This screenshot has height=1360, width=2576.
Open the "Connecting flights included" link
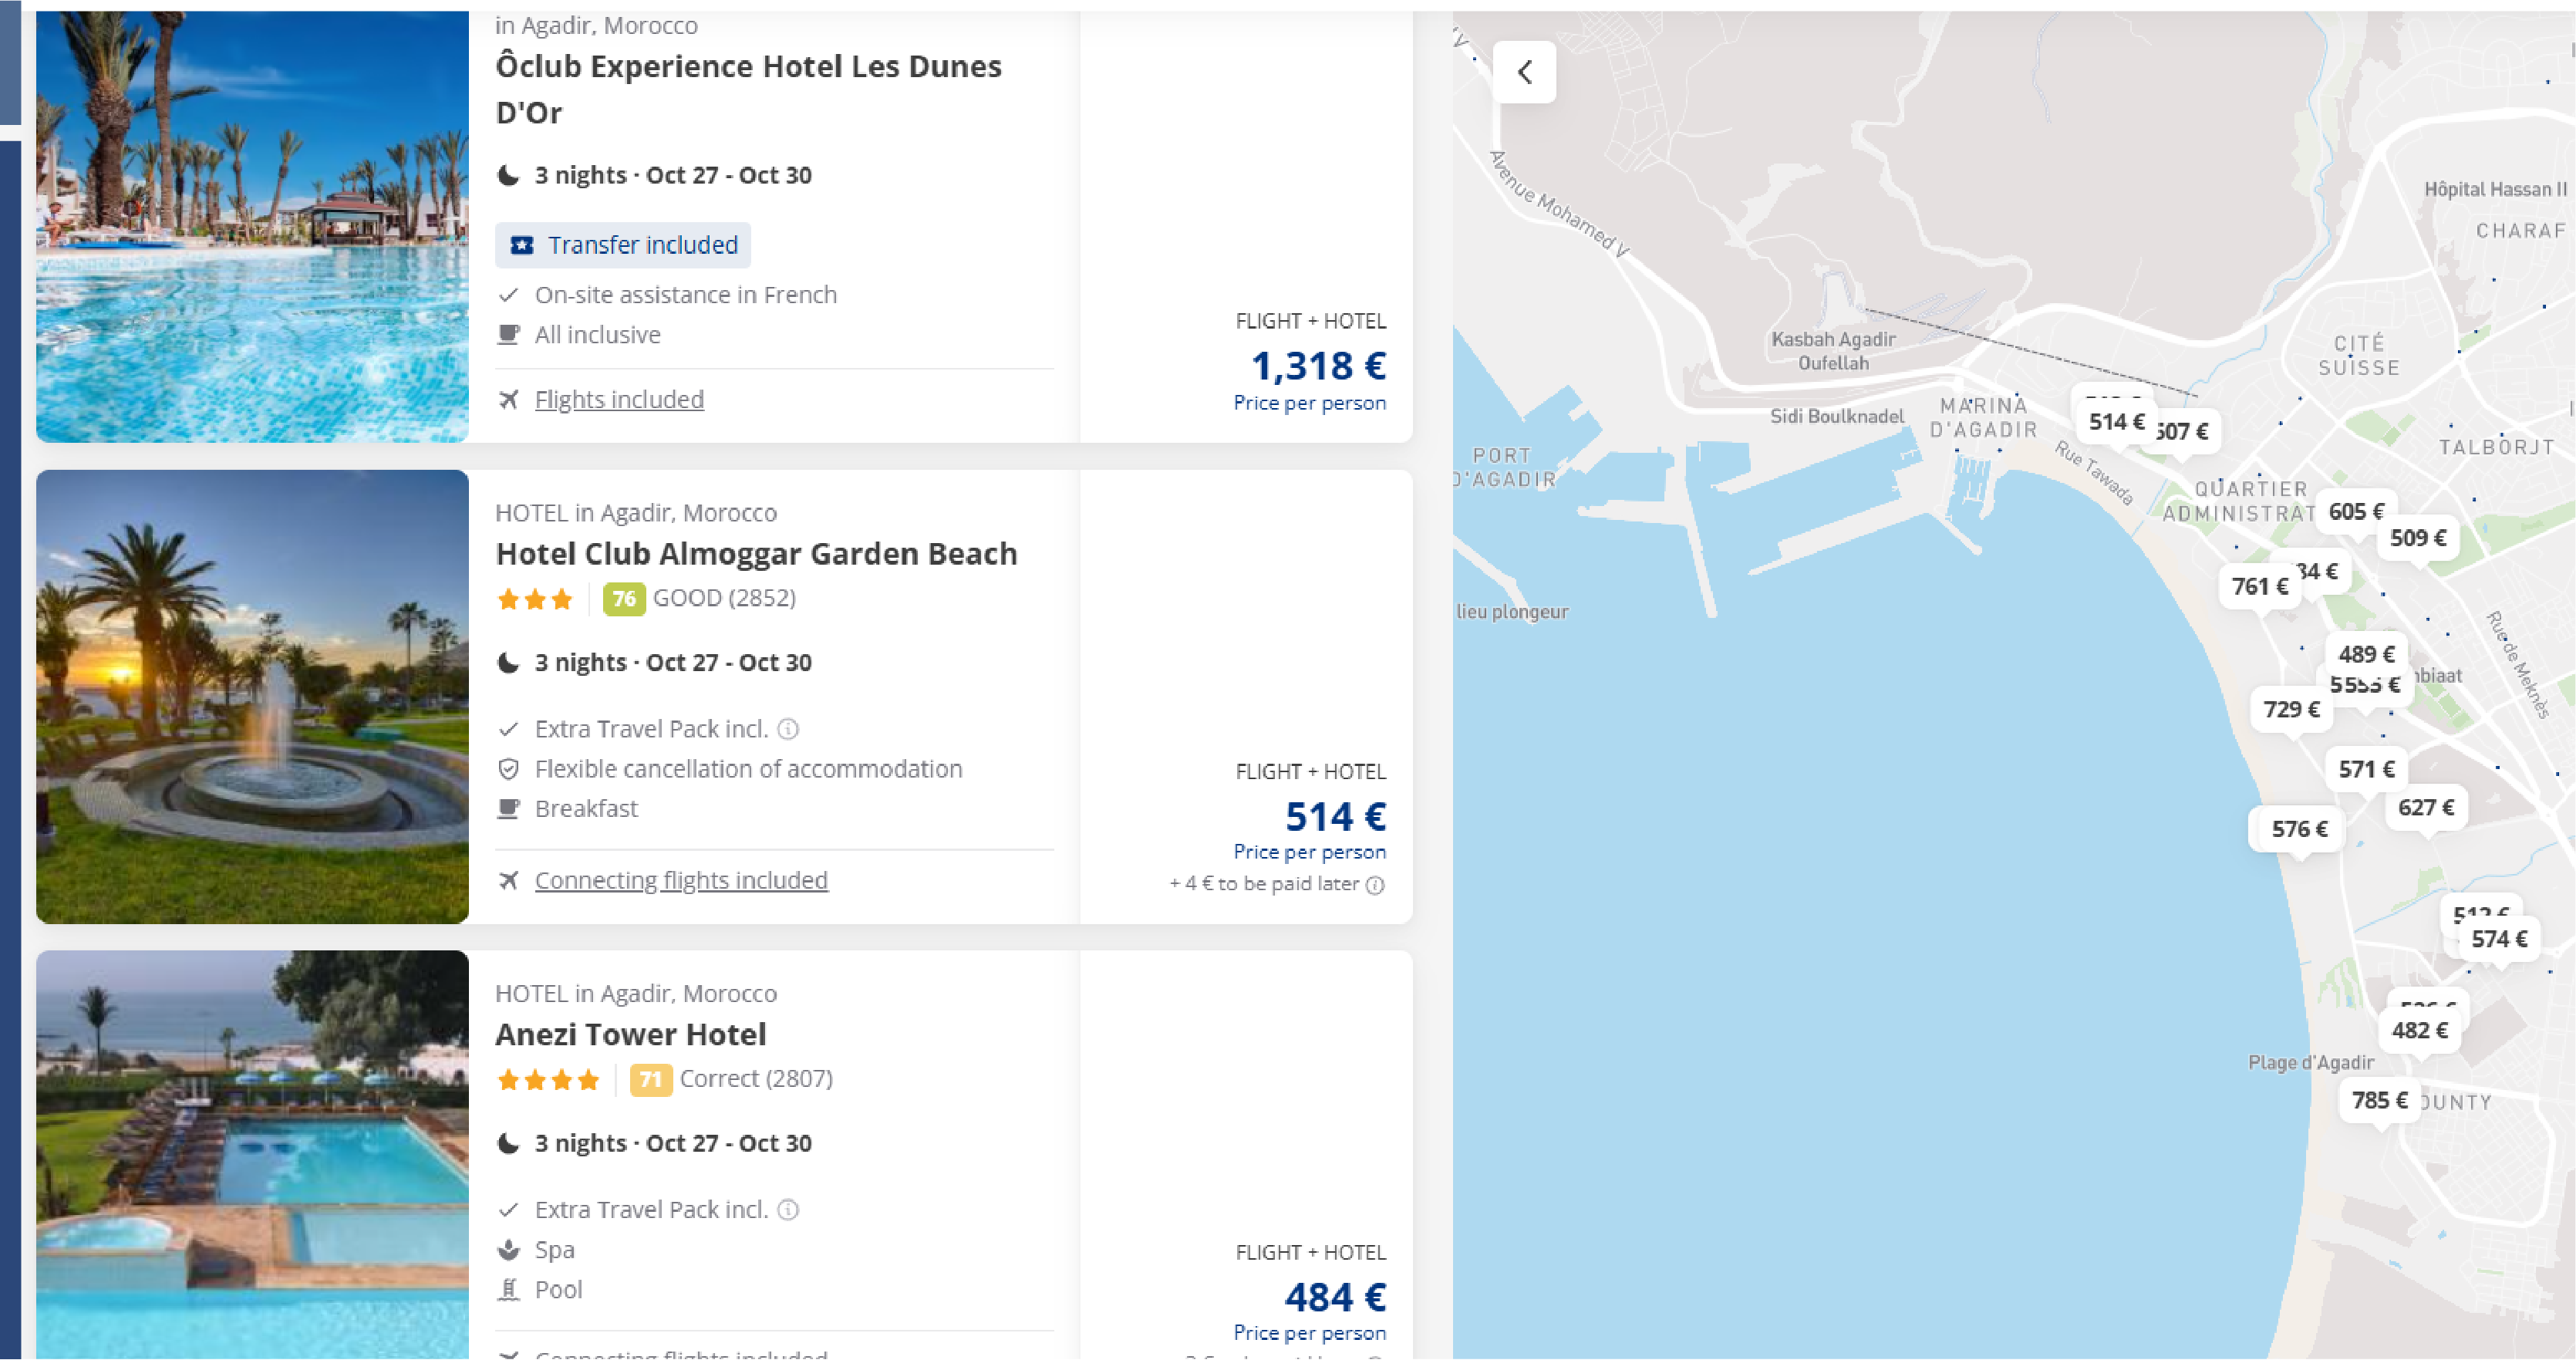pyautogui.click(x=681, y=880)
